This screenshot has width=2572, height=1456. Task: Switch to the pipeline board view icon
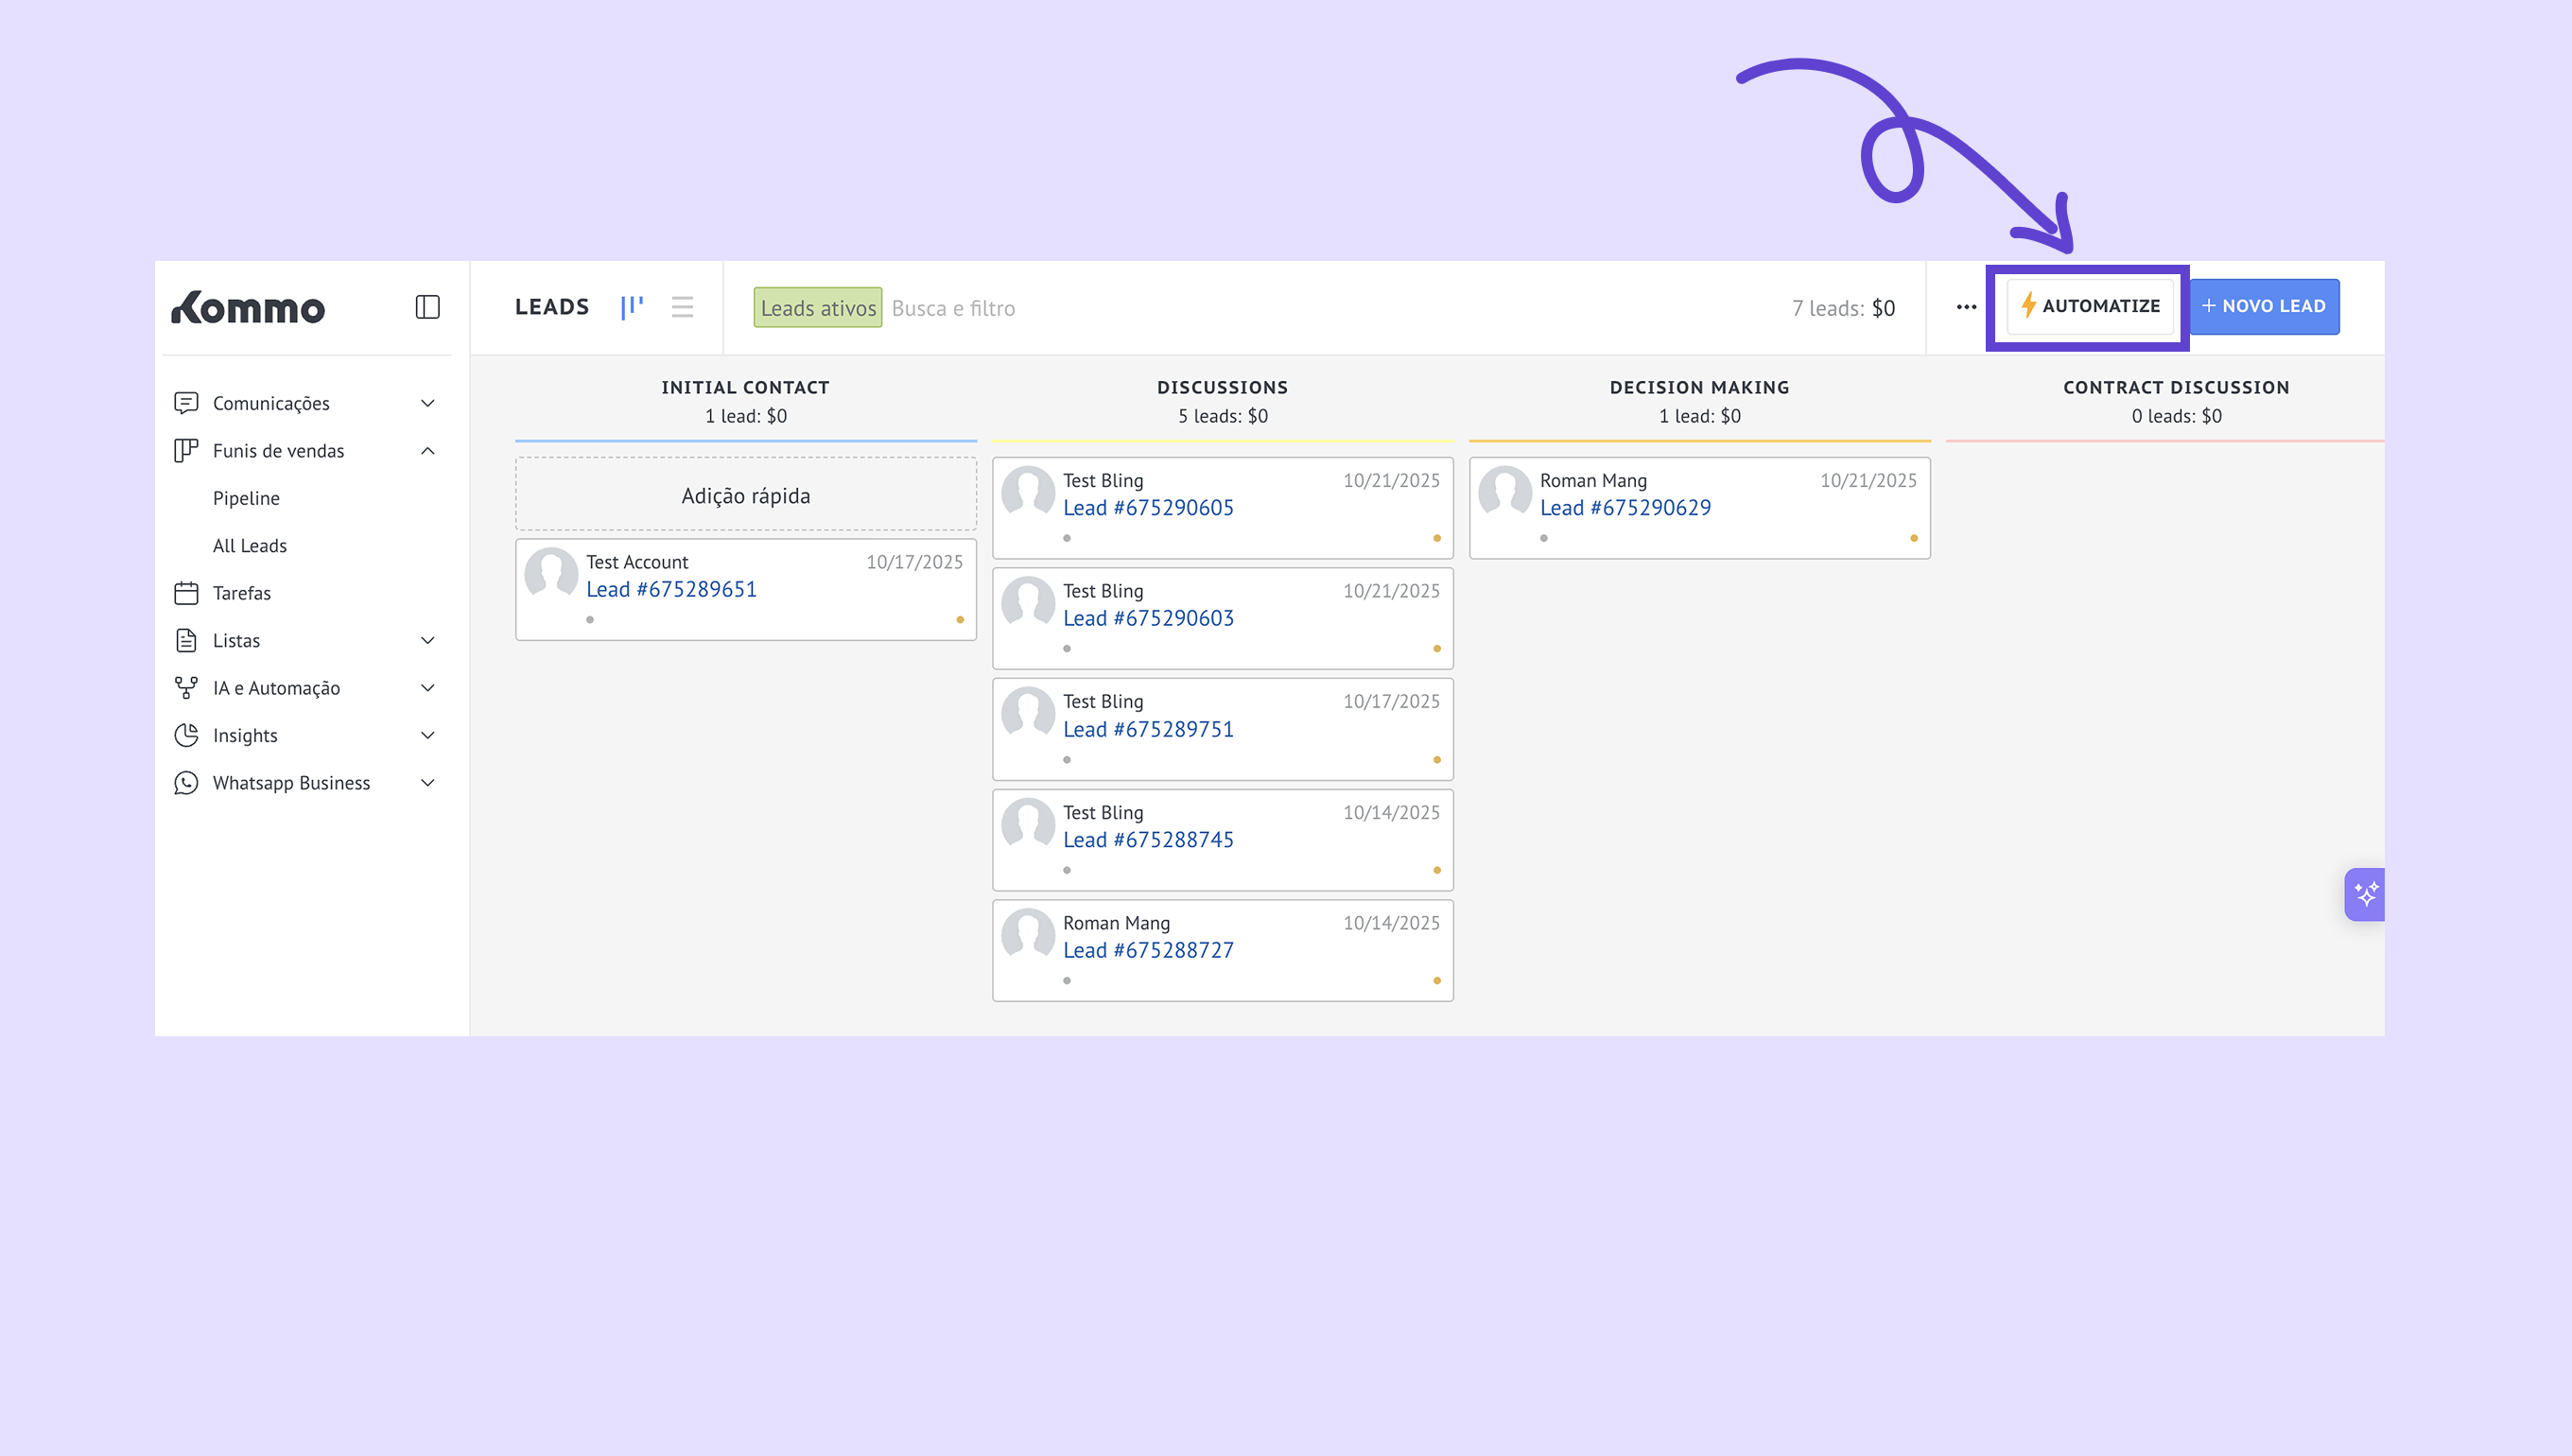[x=632, y=307]
